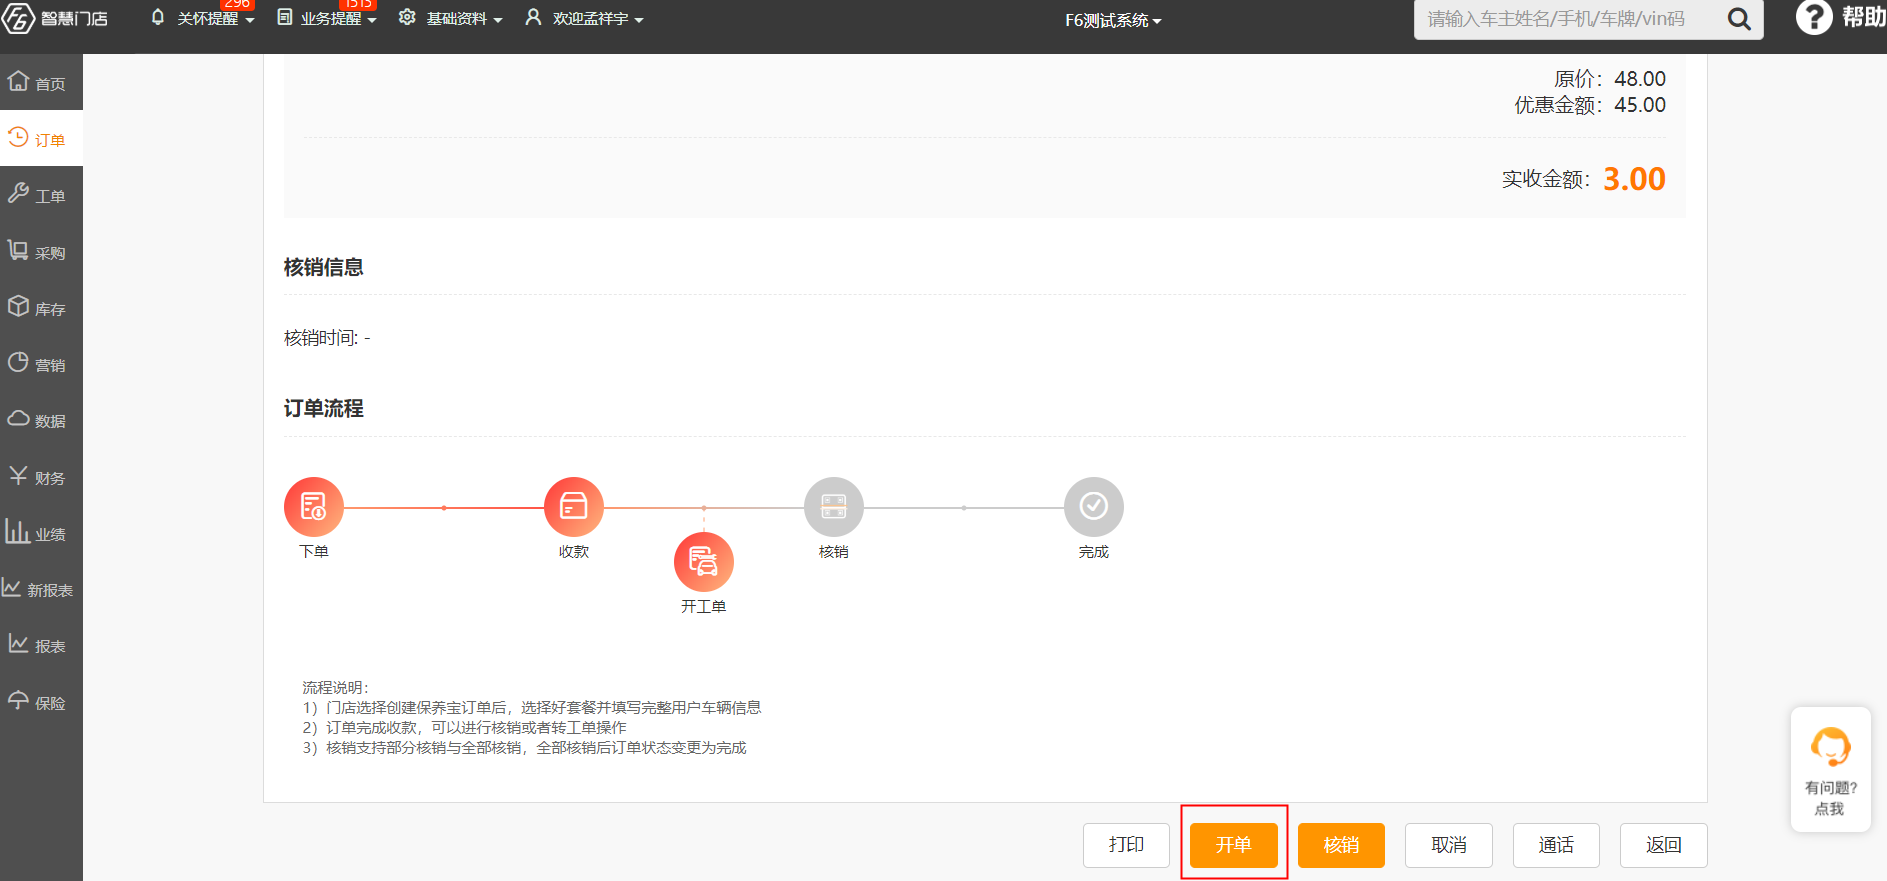Viewport: 1887px width, 881px height.
Task: Open the 保险 insurance sidebar item
Action: click(41, 702)
